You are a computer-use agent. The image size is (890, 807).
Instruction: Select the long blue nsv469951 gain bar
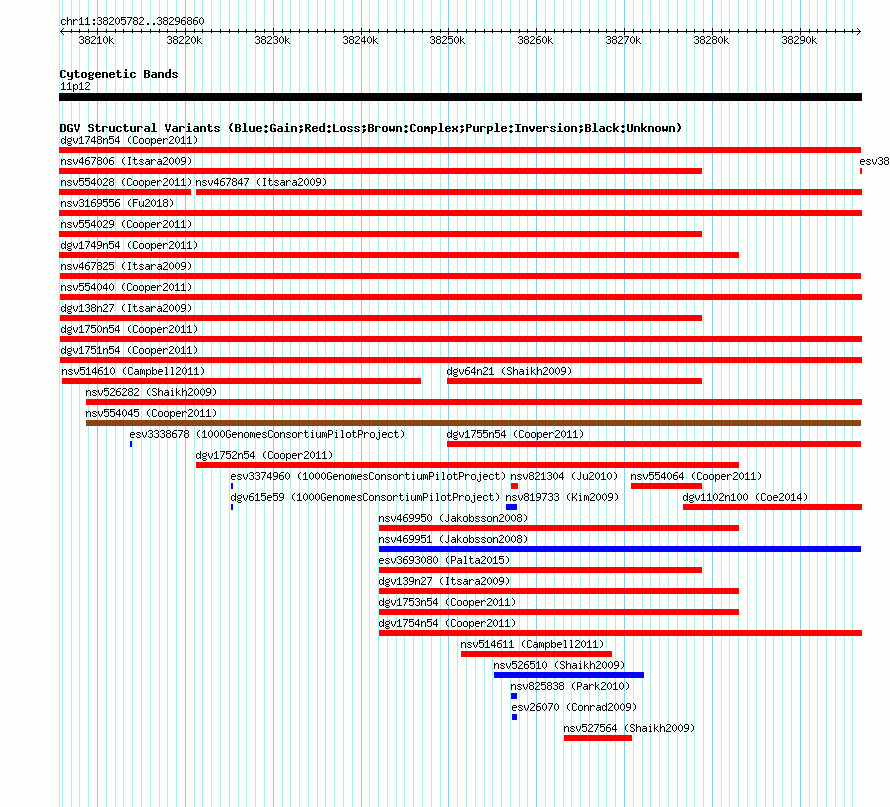[620, 549]
